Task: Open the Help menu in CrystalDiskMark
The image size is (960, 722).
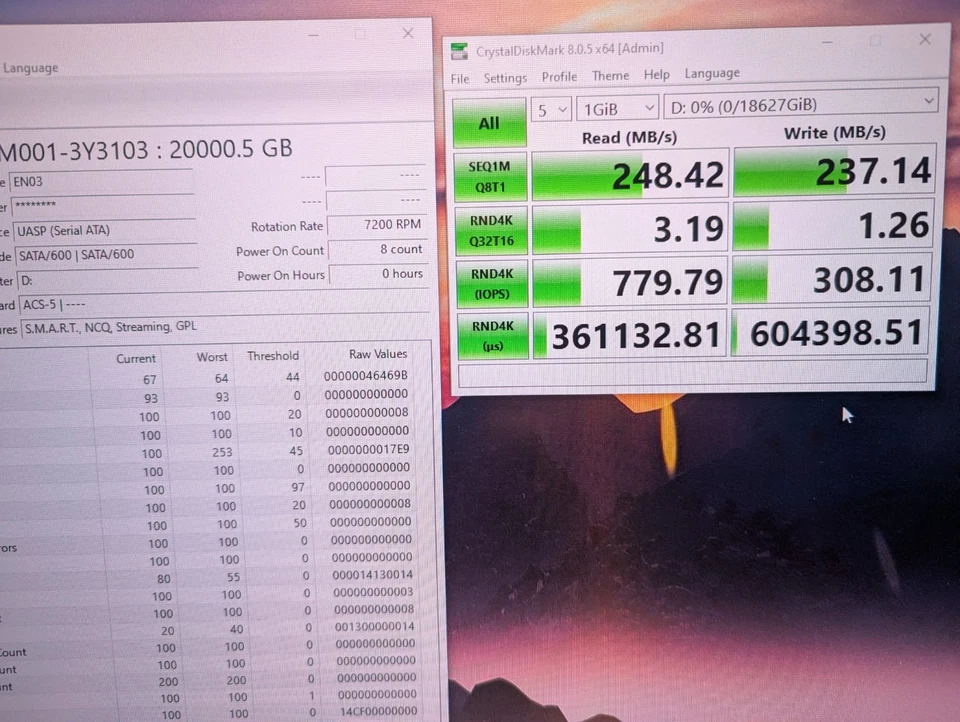Action: 657,77
